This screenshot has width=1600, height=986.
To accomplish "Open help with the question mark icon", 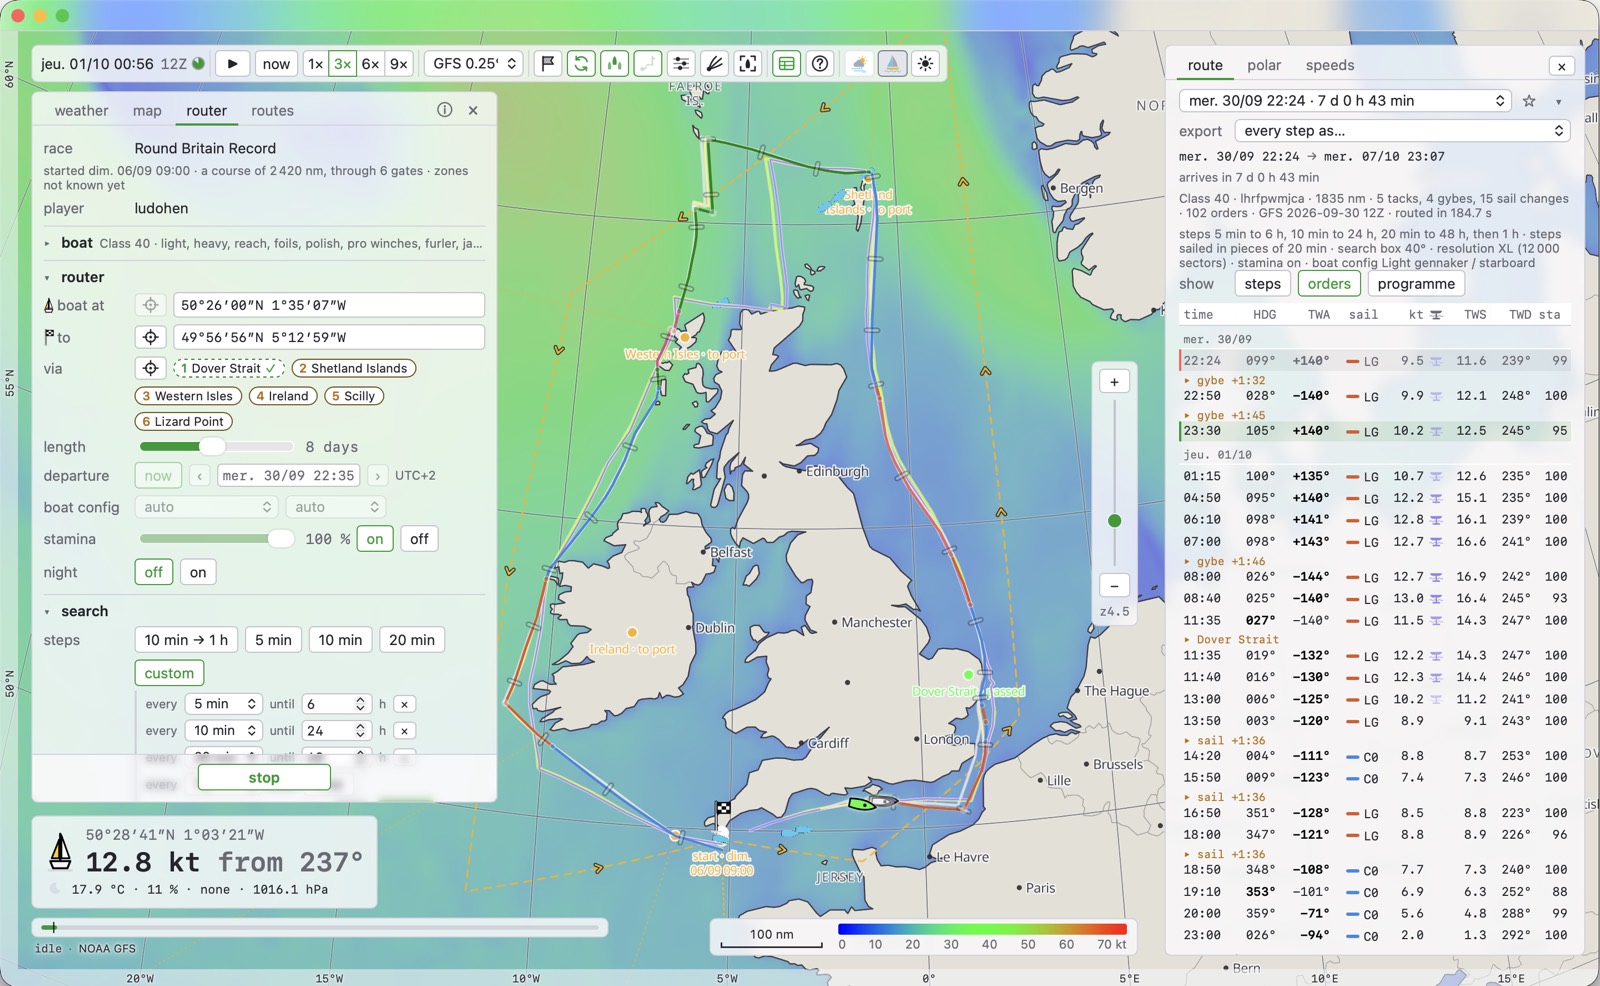I will [x=820, y=64].
